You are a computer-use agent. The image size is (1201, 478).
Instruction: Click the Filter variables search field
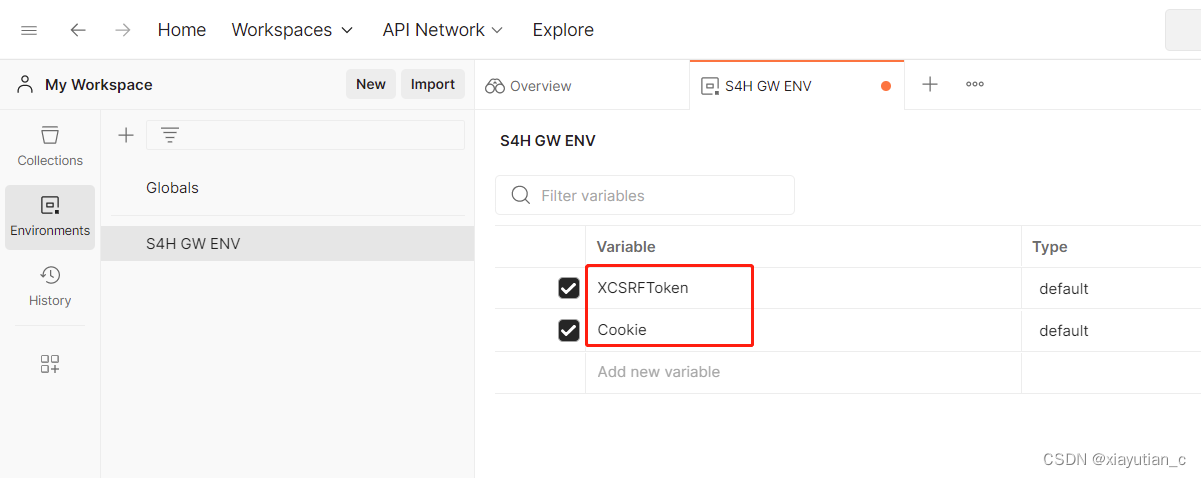click(x=645, y=195)
